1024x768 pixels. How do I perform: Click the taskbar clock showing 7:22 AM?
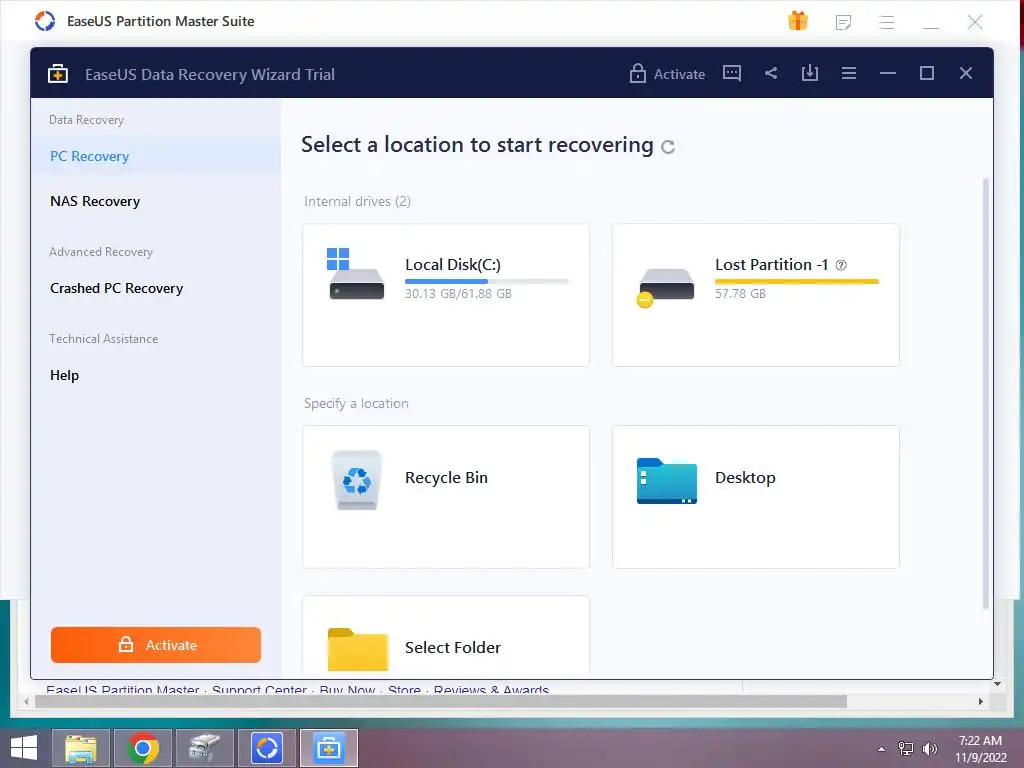click(980, 749)
